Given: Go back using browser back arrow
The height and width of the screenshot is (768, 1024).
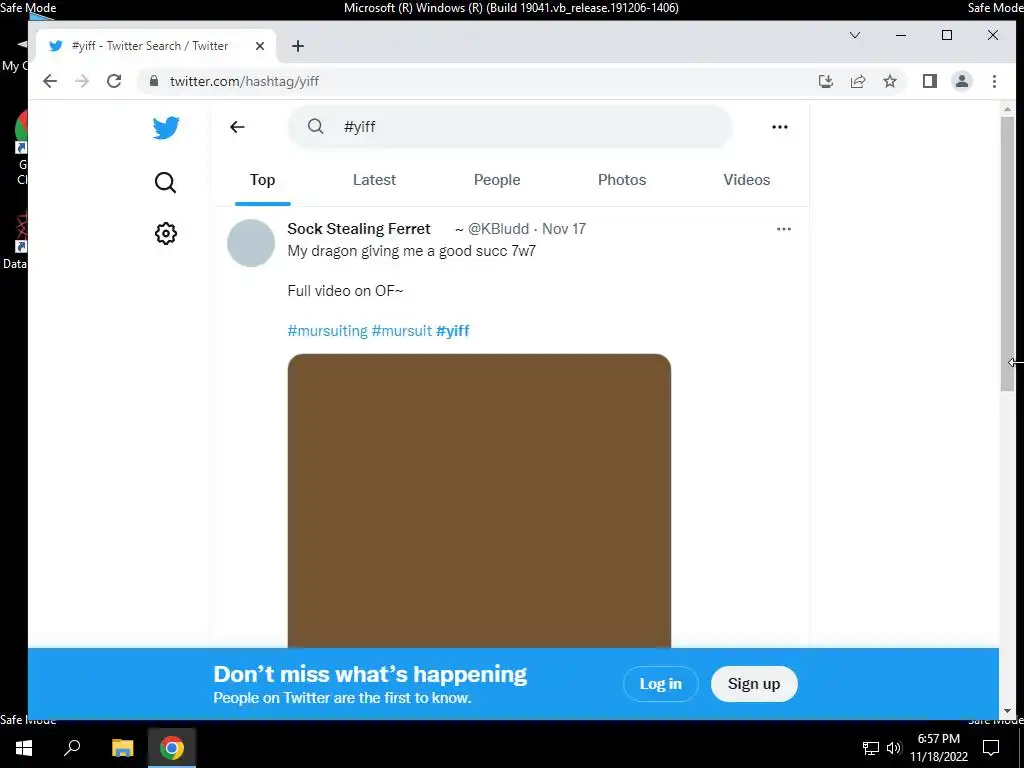Looking at the screenshot, I should [x=50, y=81].
